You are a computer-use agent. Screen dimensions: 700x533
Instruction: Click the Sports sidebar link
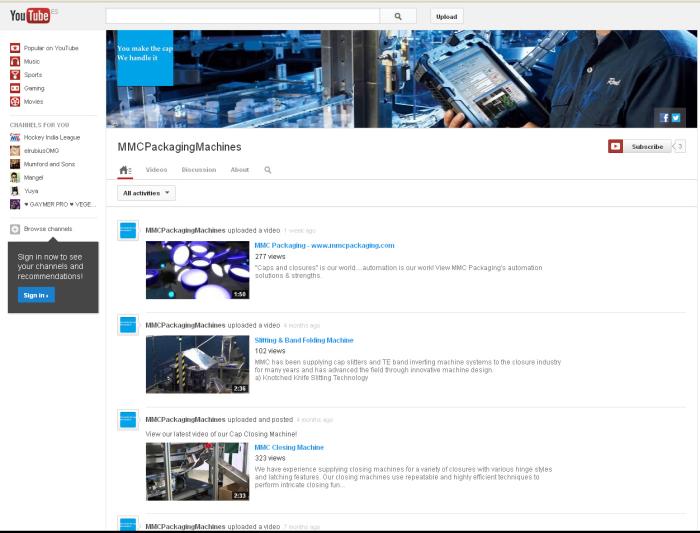[x=33, y=75]
